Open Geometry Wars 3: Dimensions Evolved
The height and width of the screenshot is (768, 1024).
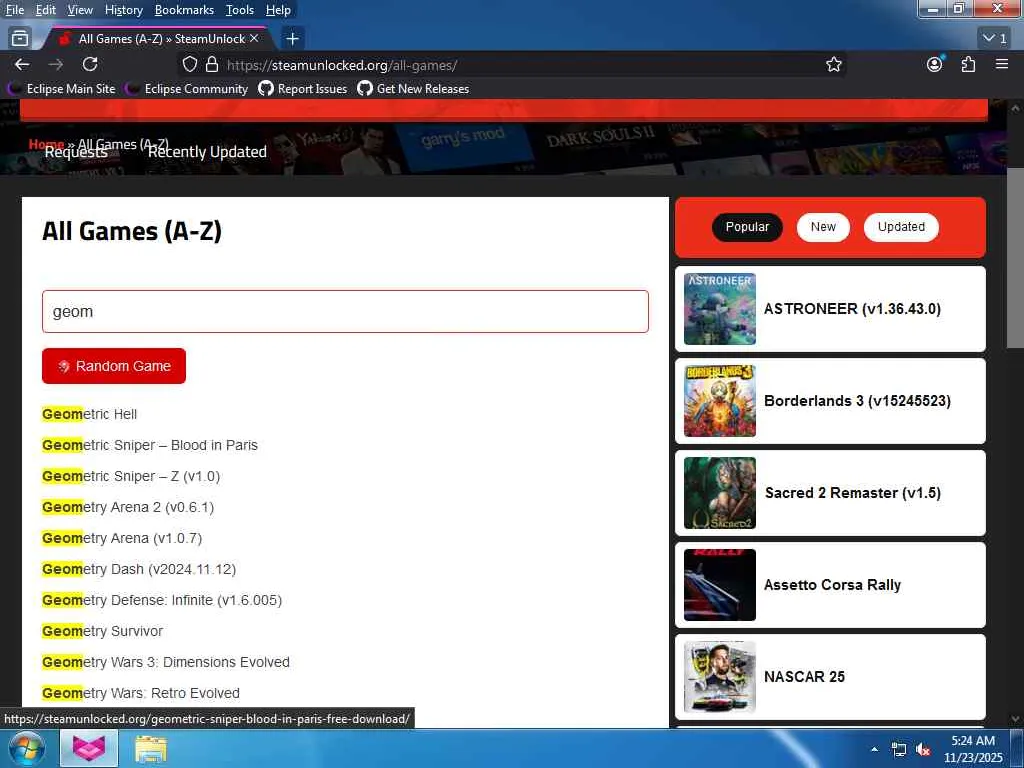click(165, 662)
